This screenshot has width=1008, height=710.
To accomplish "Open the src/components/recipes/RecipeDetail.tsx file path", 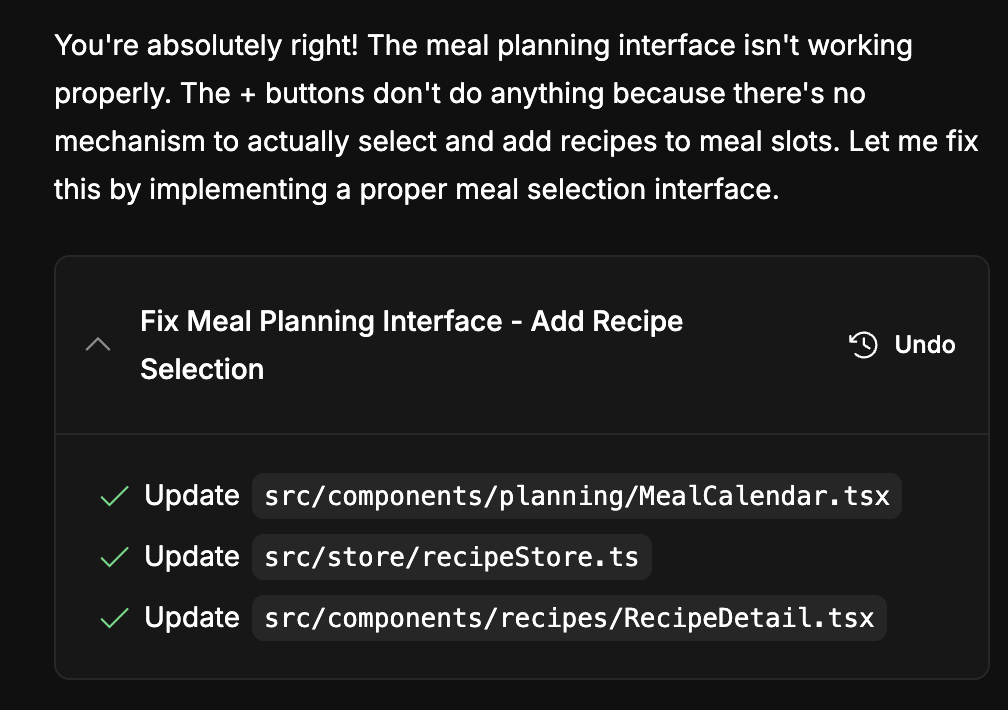I will point(569,618).
